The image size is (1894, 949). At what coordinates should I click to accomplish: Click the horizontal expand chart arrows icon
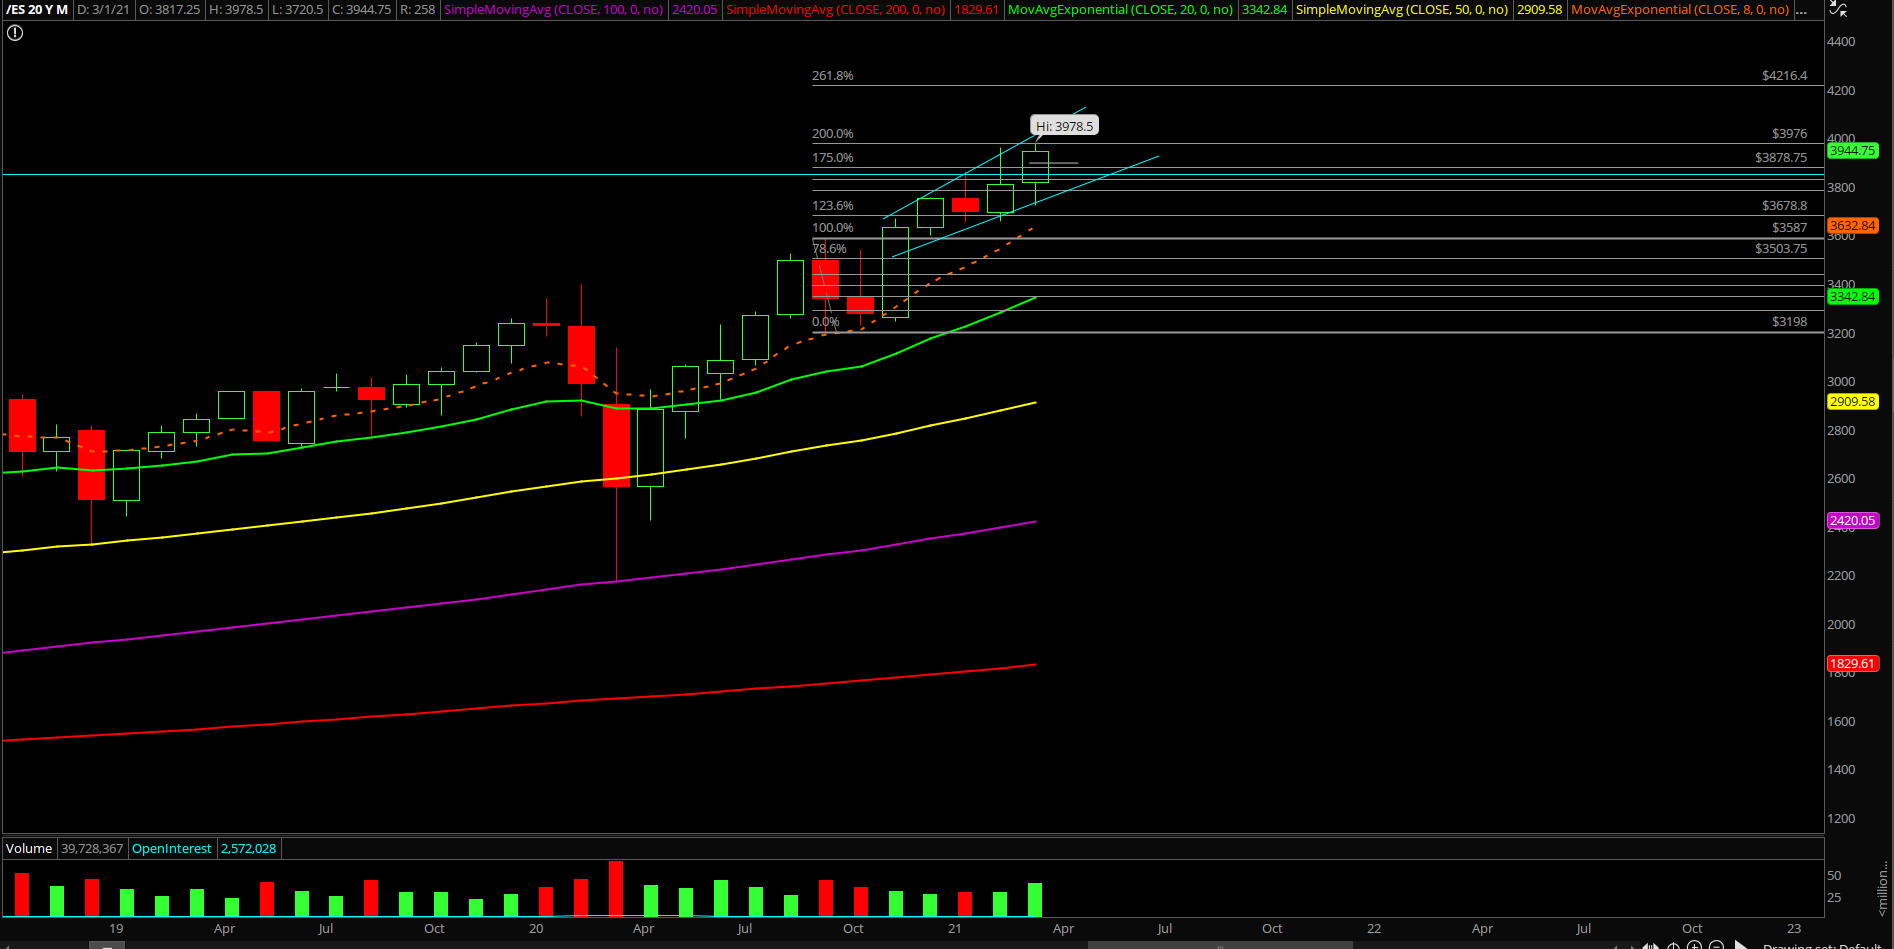click(x=1650, y=945)
